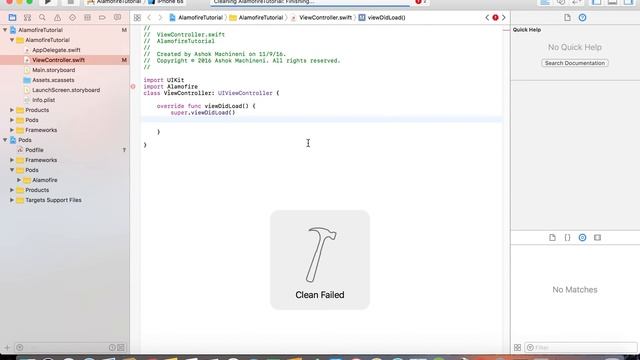Viewport: 640px width, 360px height.
Task: Open the Project navigator folder icon
Action: (x=12, y=18)
